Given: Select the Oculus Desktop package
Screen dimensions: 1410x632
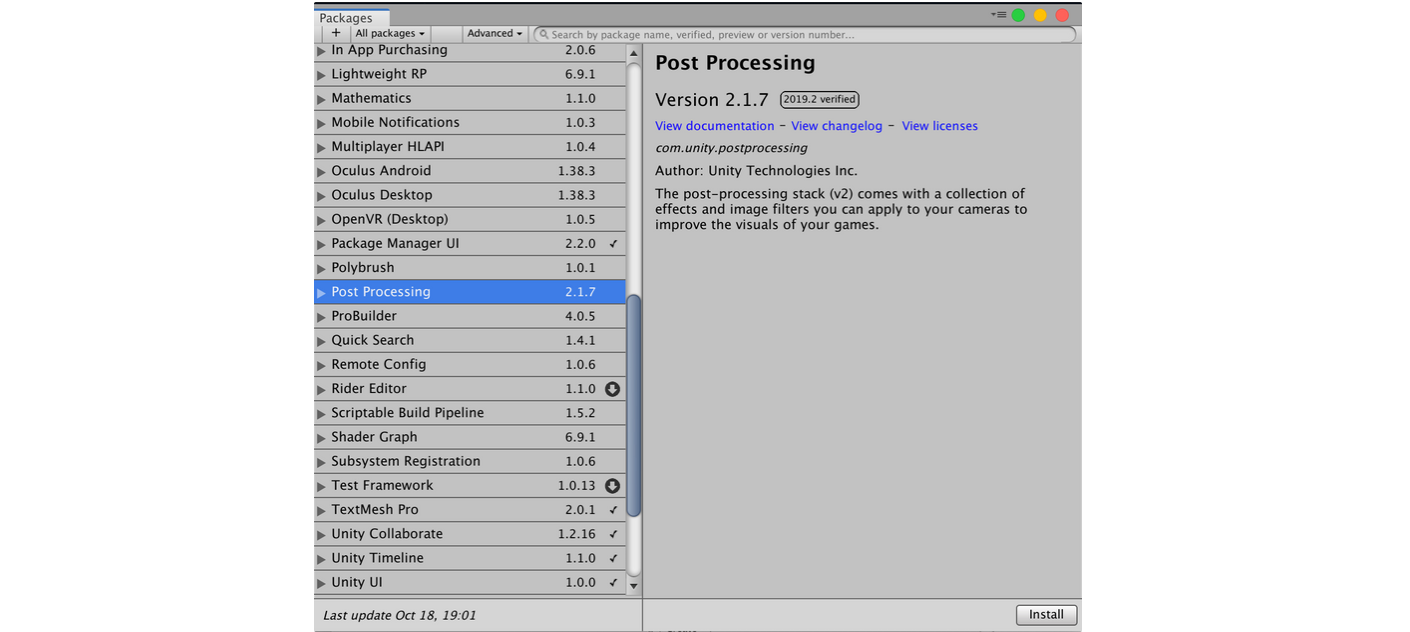Looking at the screenshot, I should tap(470, 195).
